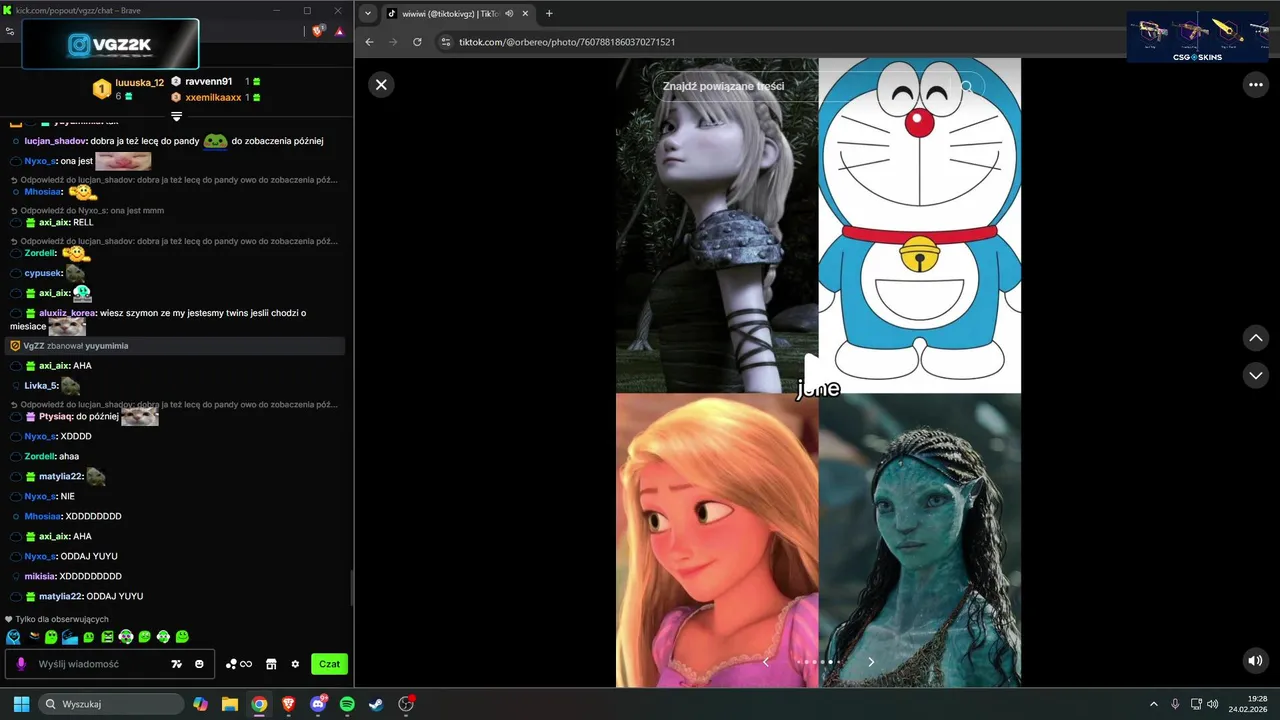The height and width of the screenshot is (720, 1280).
Task: Click the Kick chat voice microphone icon
Action: point(21,664)
